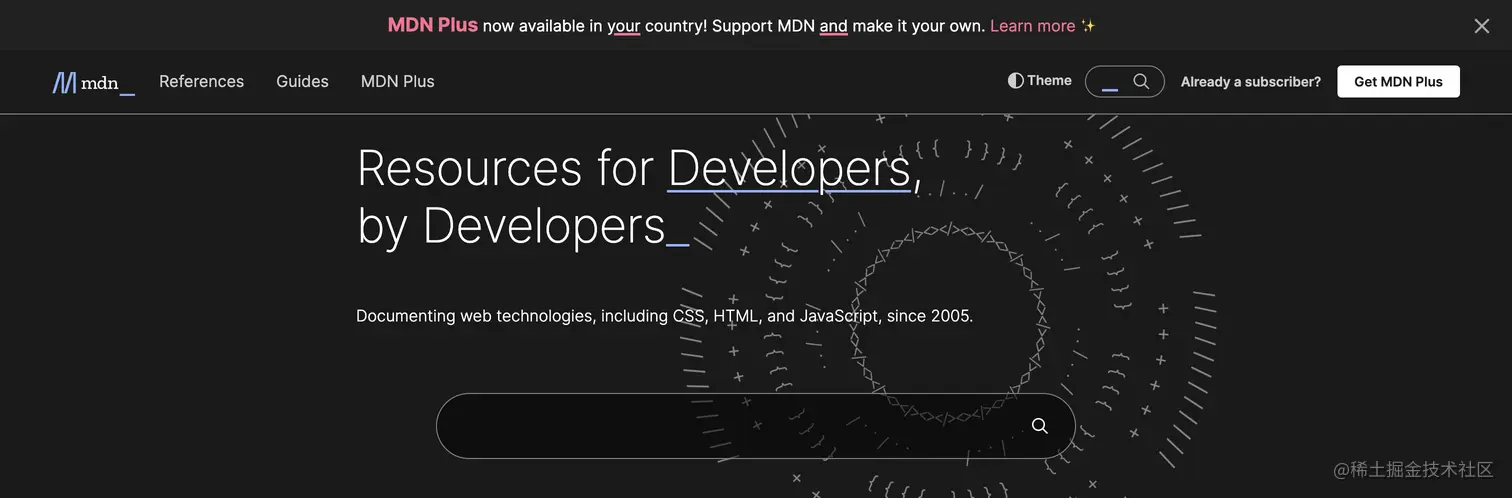
Task: Focus the large hero search box
Action: [755, 426]
